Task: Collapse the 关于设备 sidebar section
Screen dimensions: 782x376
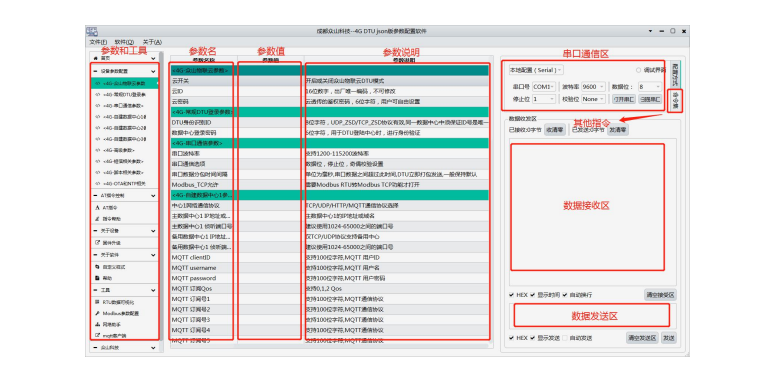Action: pyautogui.click(x=153, y=231)
